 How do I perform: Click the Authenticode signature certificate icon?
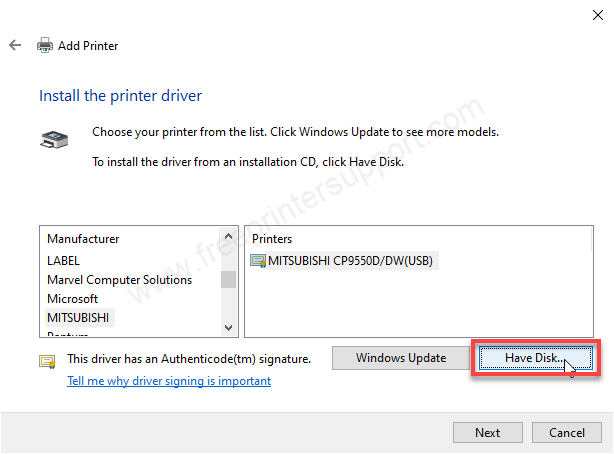(x=47, y=360)
